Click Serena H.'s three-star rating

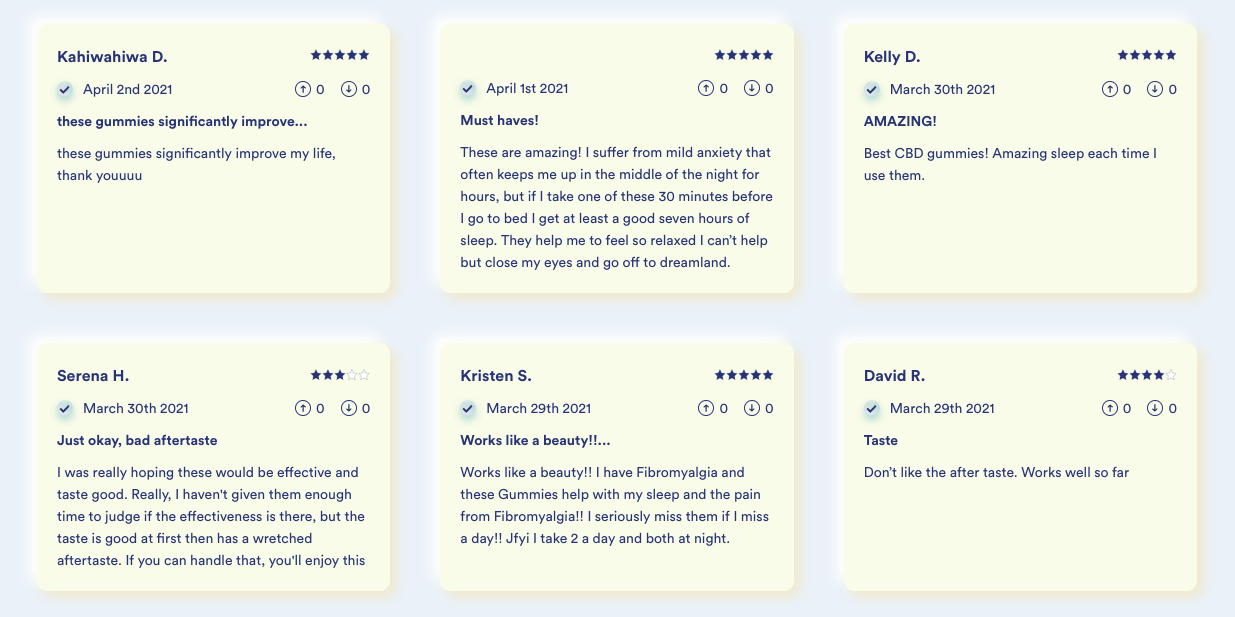[x=340, y=375]
